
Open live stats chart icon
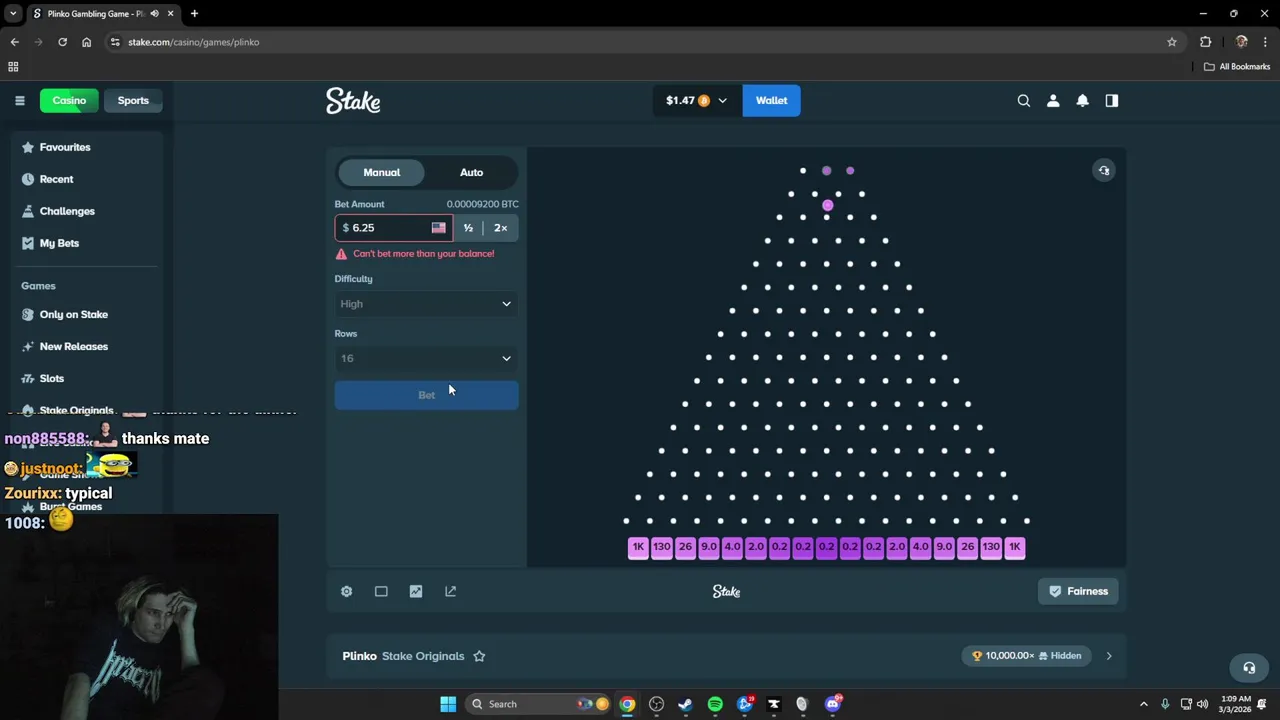pyautogui.click(x=416, y=591)
